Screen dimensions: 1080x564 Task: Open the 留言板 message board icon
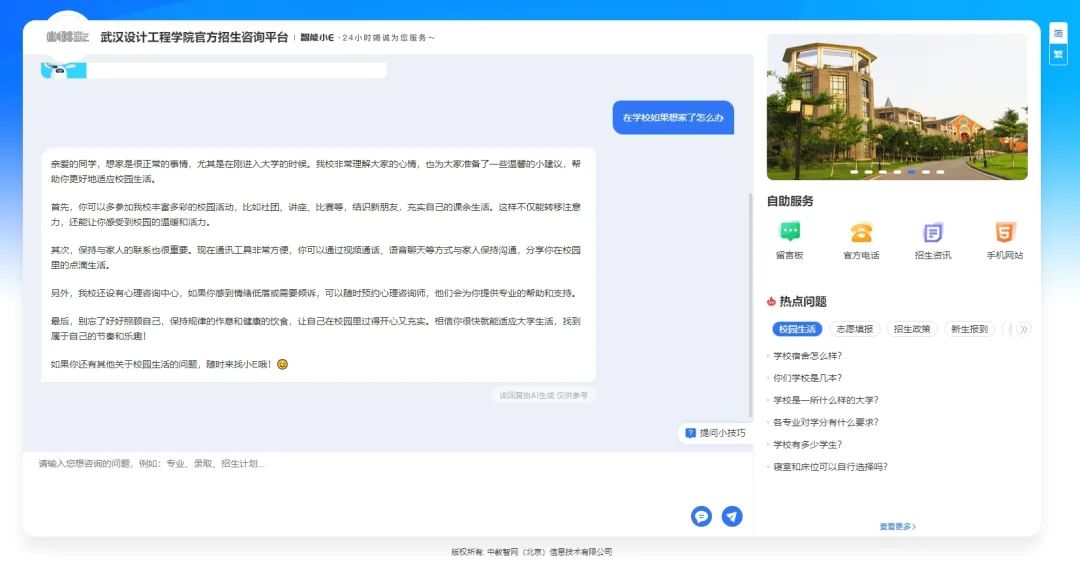[x=790, y=232]
